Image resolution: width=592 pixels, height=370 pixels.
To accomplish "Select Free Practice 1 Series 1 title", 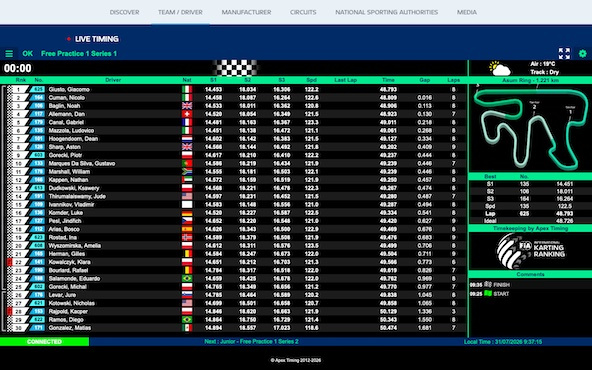I will [79, 54].
